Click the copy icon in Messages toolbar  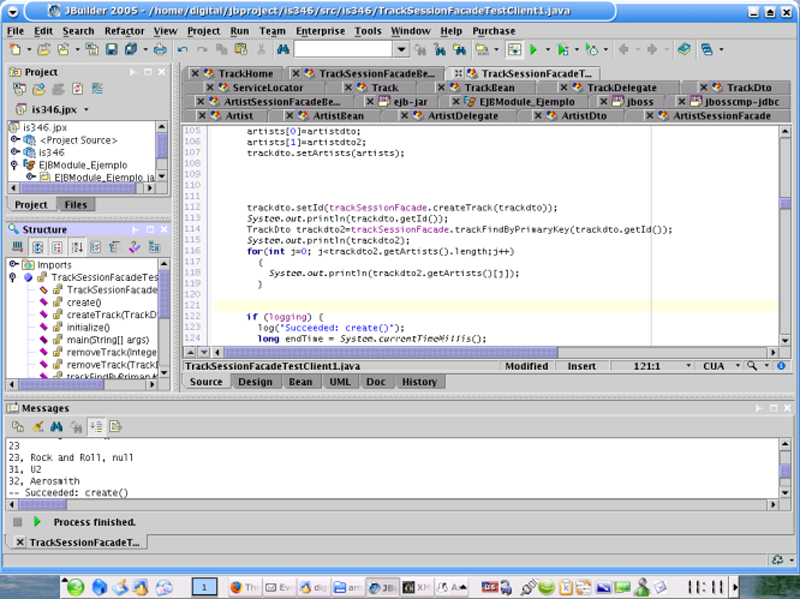pos(18,426)
